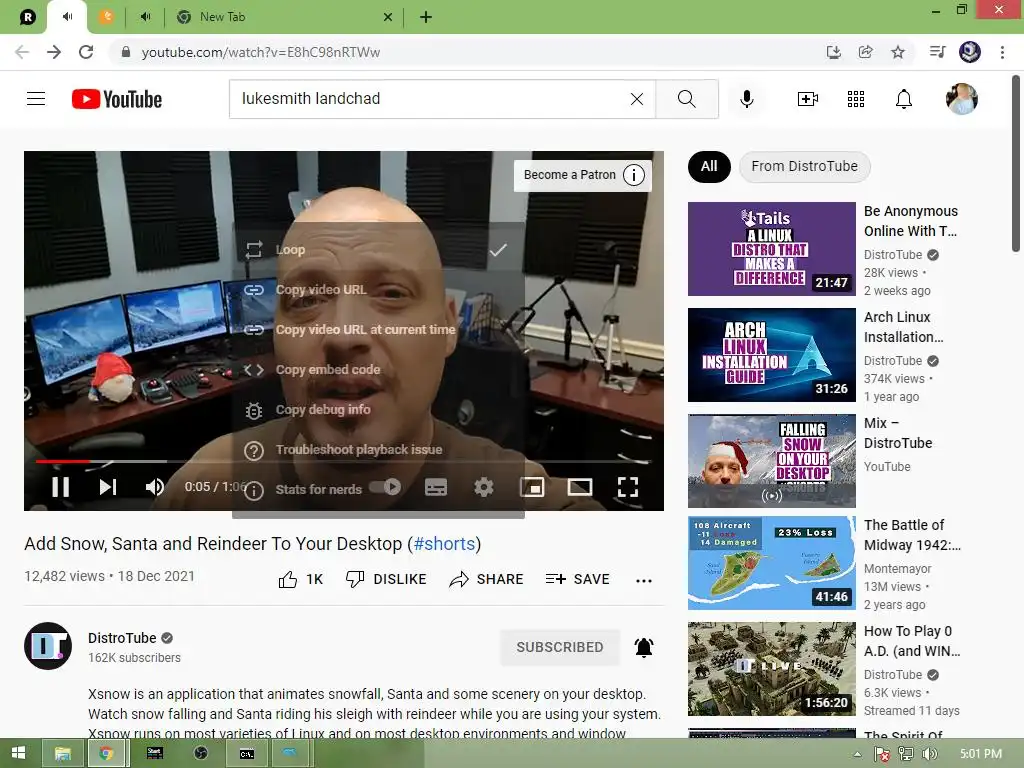Image resolution: width=1024 pixels, height=768 pixels.
Task: Open YouTube apps grid
Action: (856, 99)
